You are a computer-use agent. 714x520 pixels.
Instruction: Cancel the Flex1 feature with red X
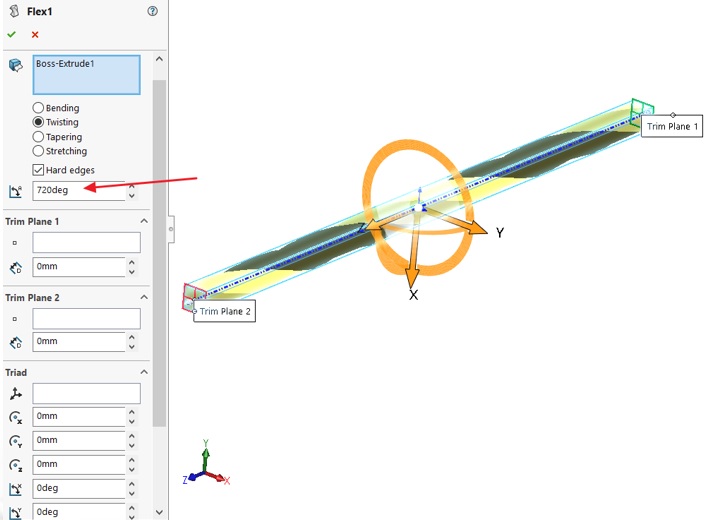[35, 35]
